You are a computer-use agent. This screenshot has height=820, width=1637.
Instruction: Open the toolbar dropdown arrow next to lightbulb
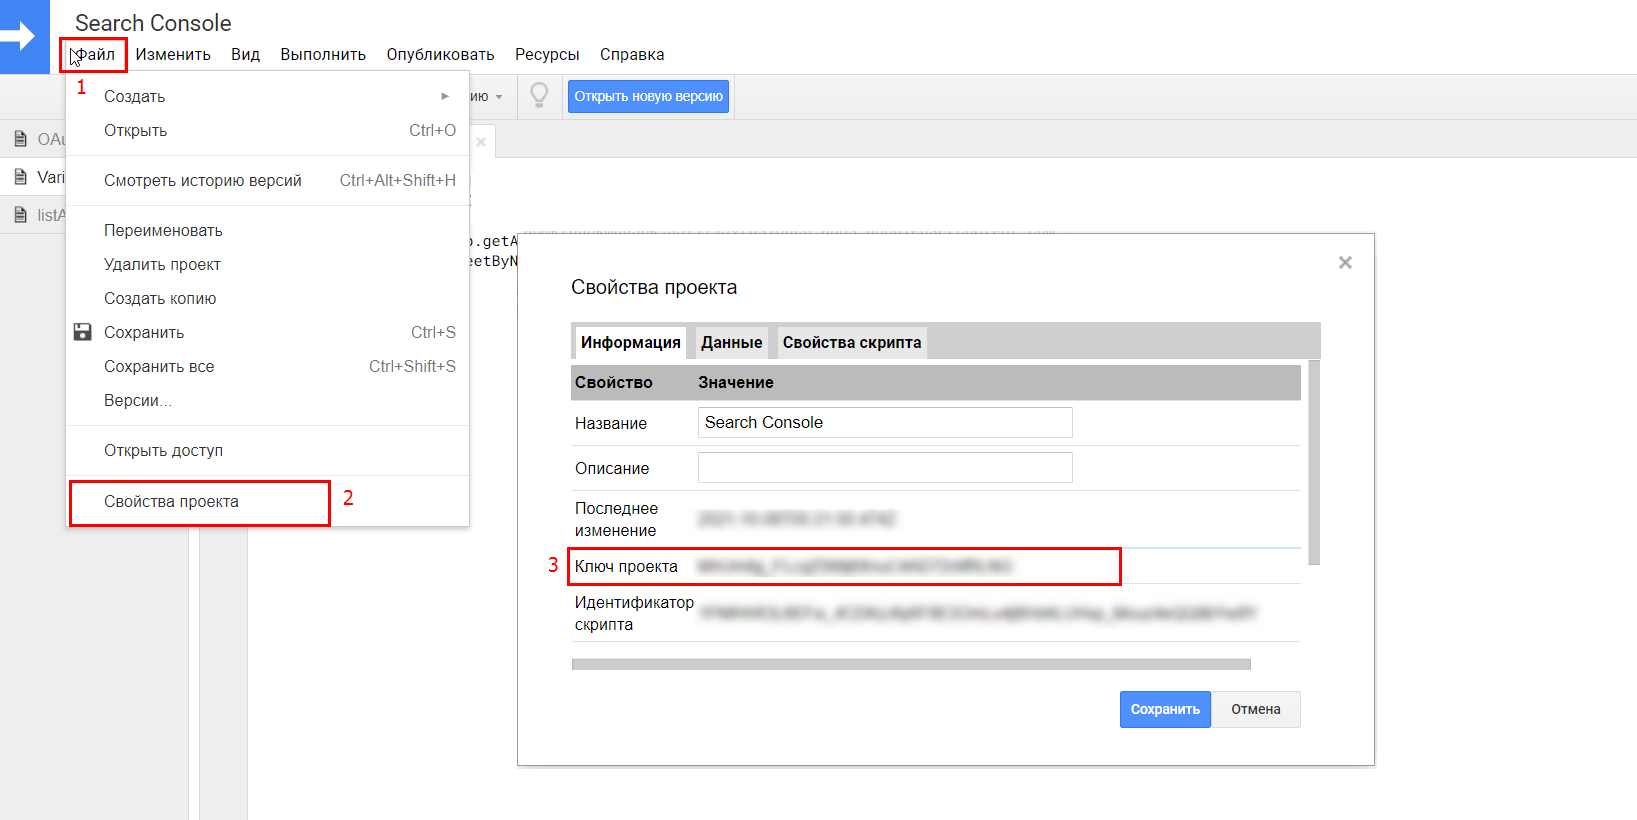[x=499, y=97]
